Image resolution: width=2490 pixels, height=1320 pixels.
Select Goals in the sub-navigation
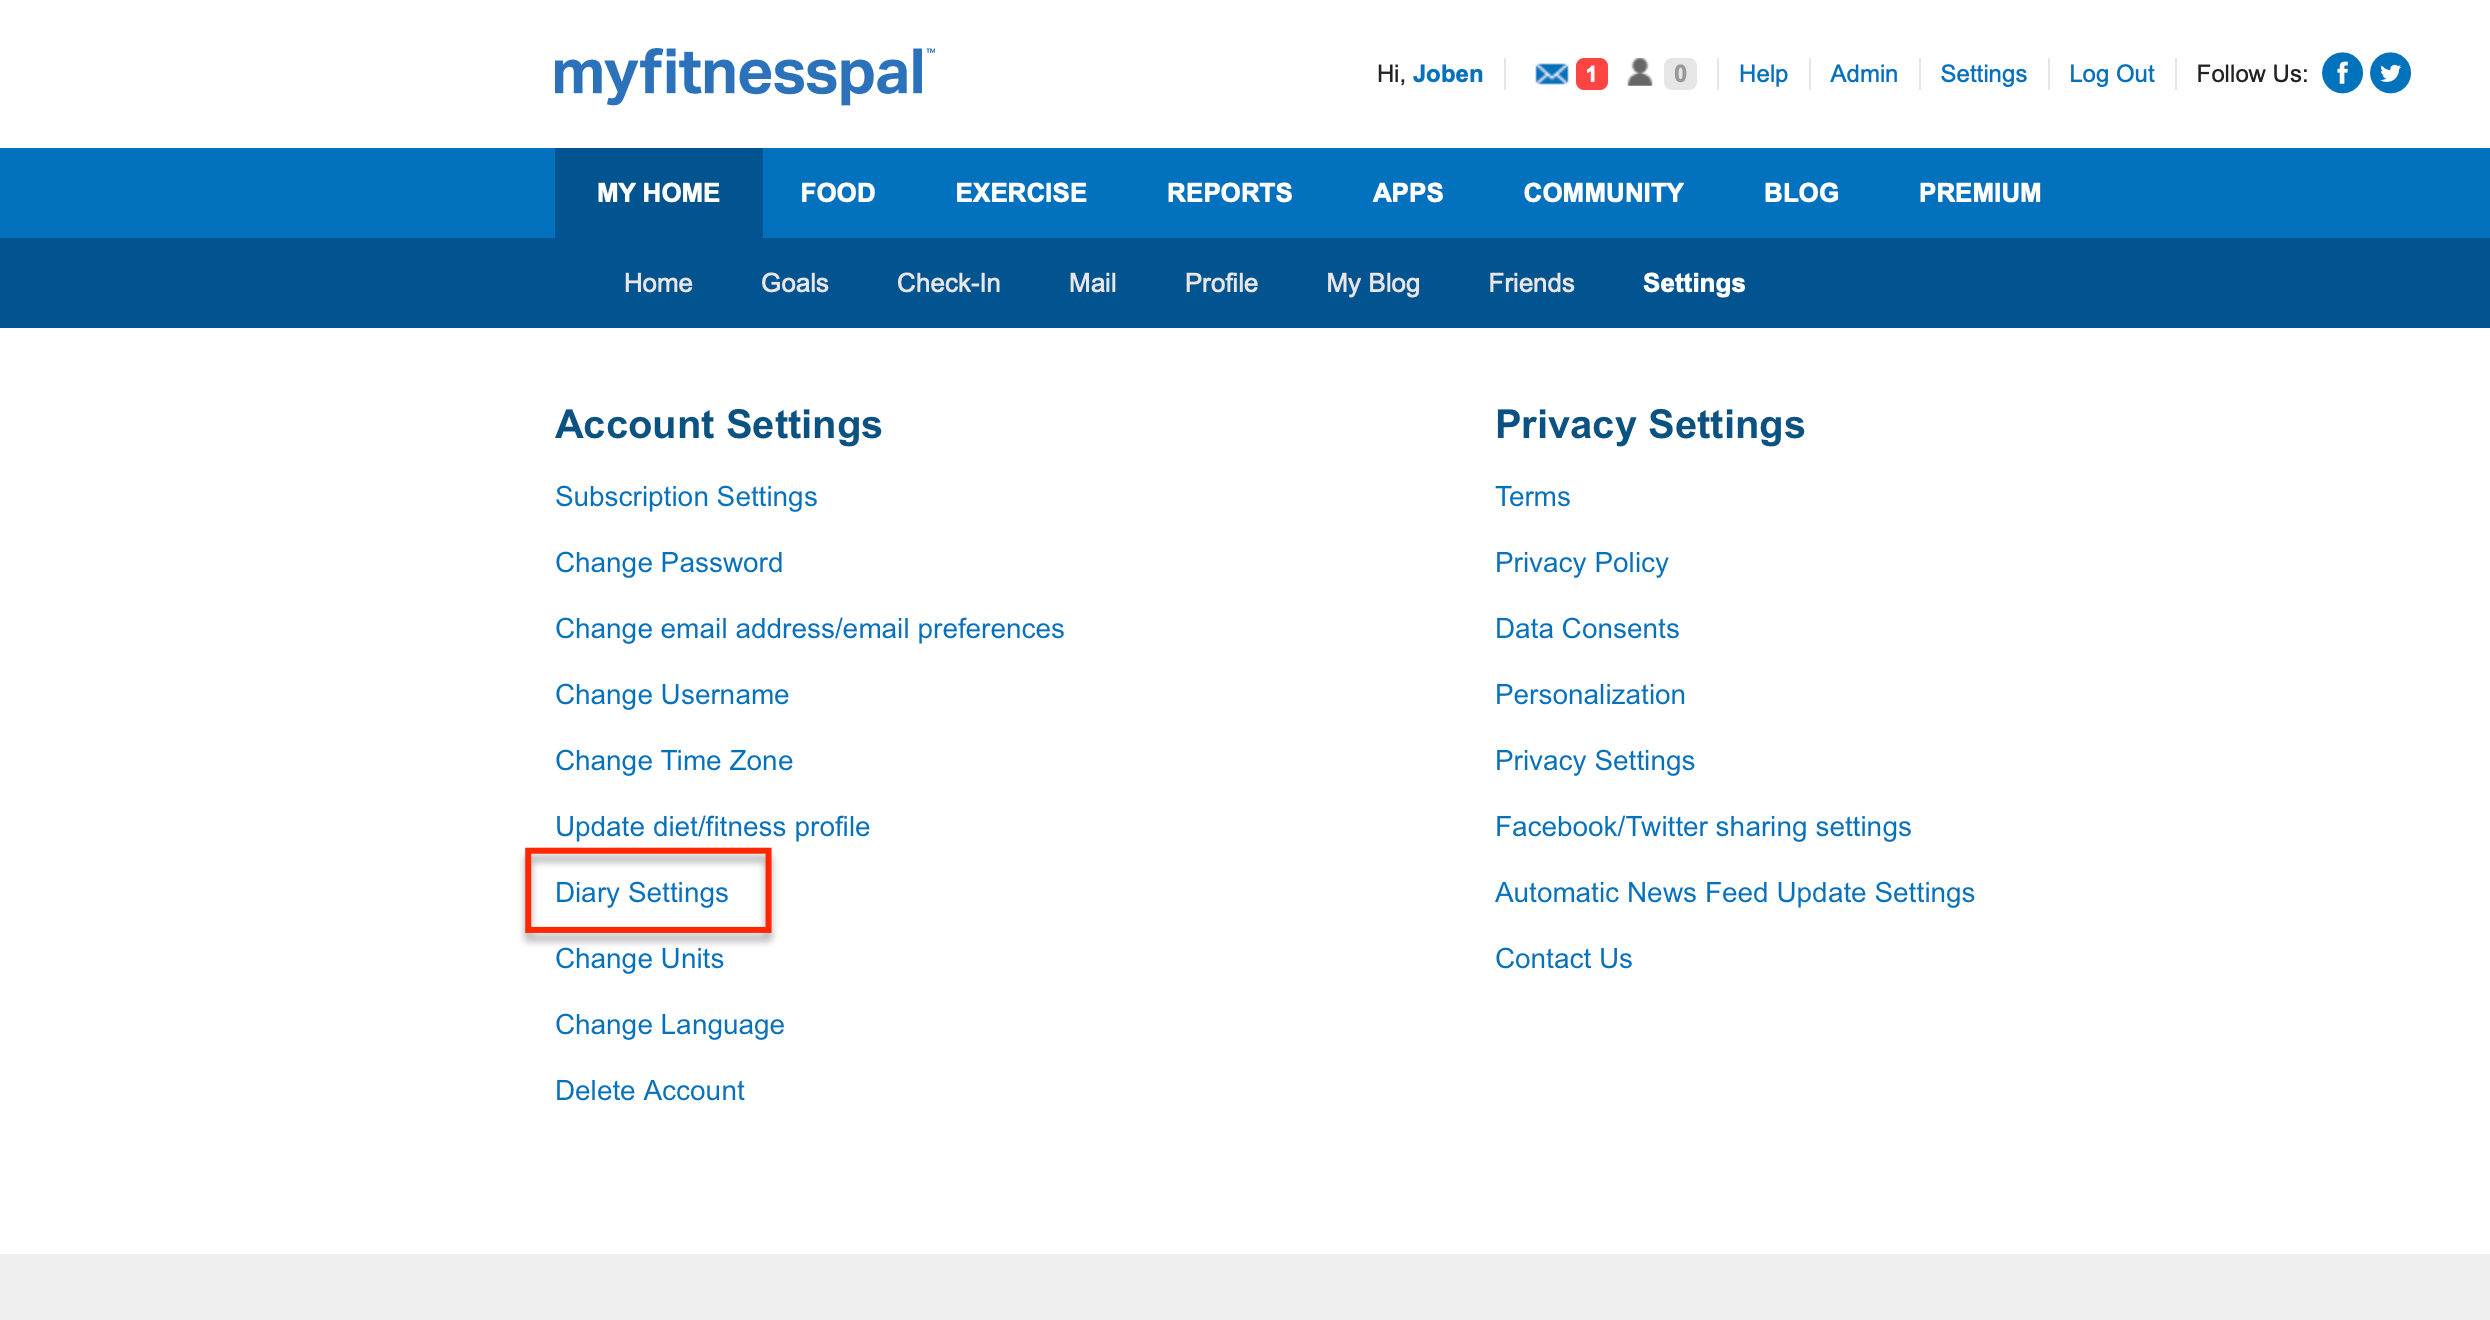pyautogui.click(x=795, y=283)
